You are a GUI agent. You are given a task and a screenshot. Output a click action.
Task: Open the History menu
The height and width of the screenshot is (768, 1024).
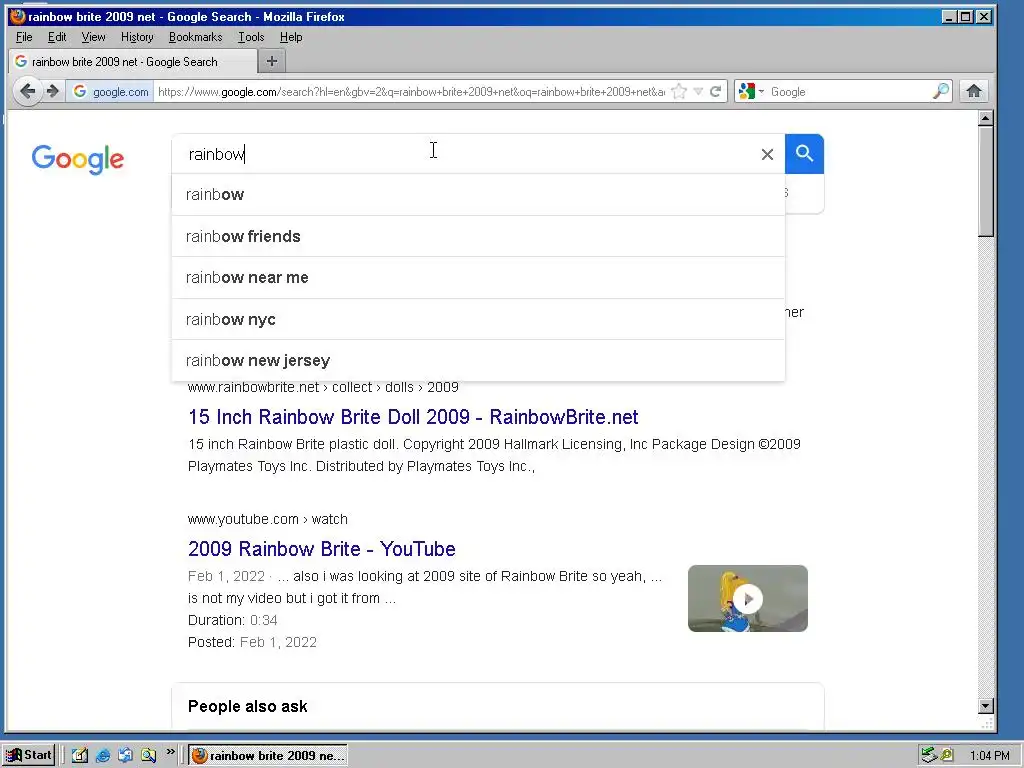137,37
